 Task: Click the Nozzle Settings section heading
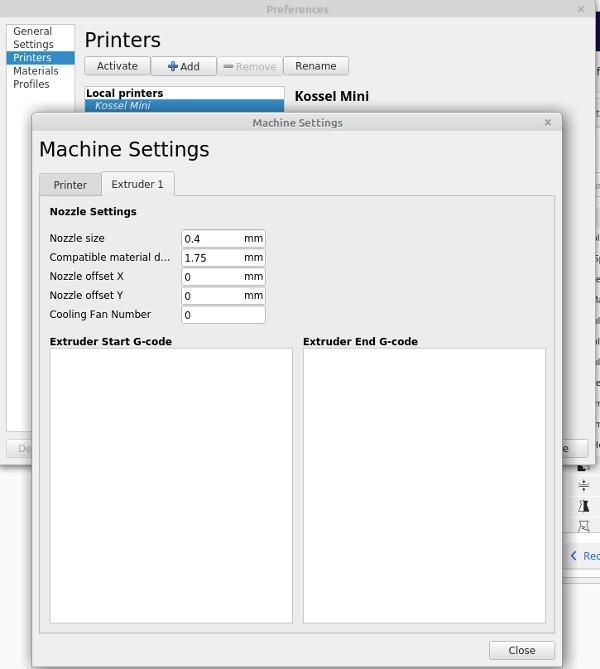coord(93,212)
